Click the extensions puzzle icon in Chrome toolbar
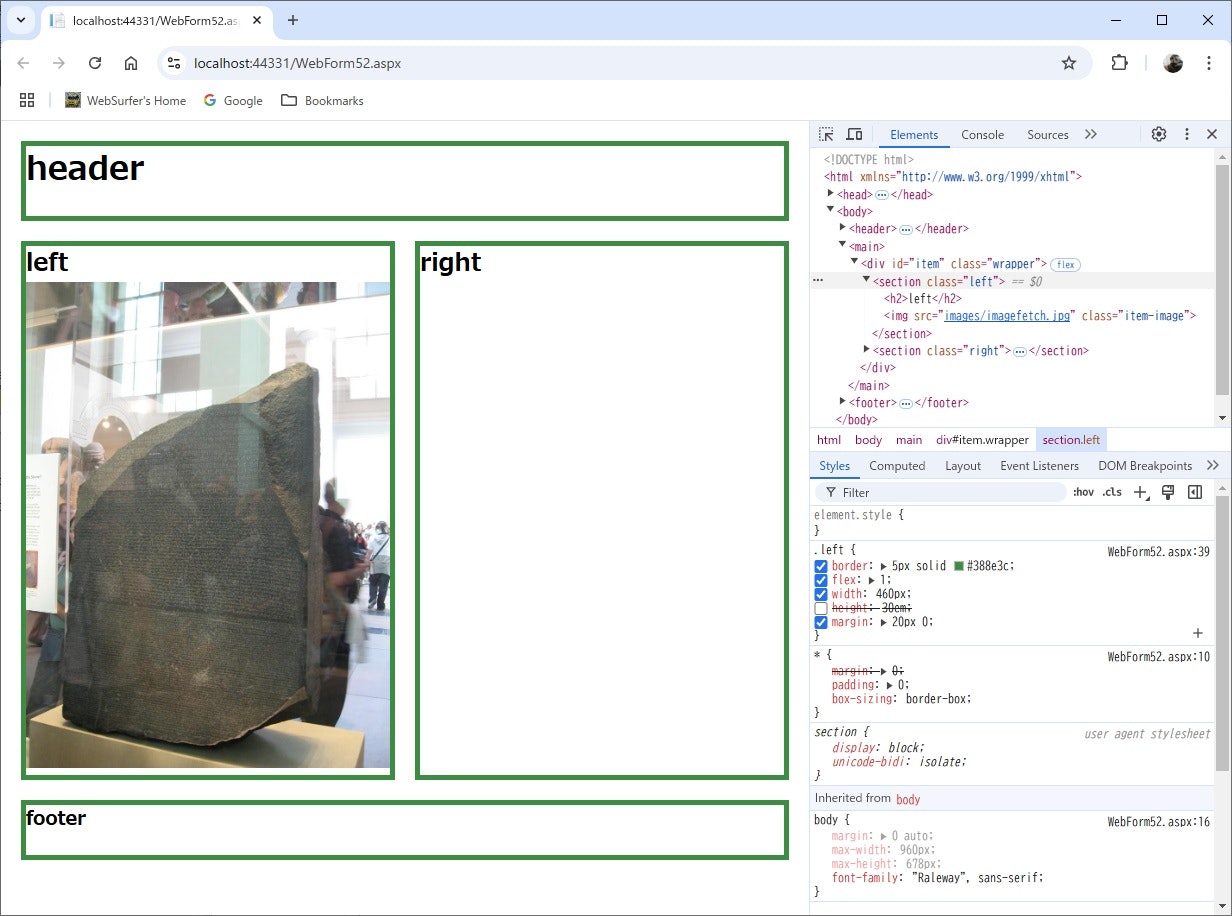 [x=1119, y=62]
